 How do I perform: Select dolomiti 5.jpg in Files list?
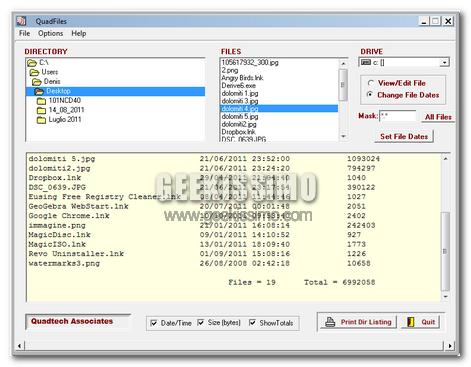pyautogui.click(x=240, y=116)
